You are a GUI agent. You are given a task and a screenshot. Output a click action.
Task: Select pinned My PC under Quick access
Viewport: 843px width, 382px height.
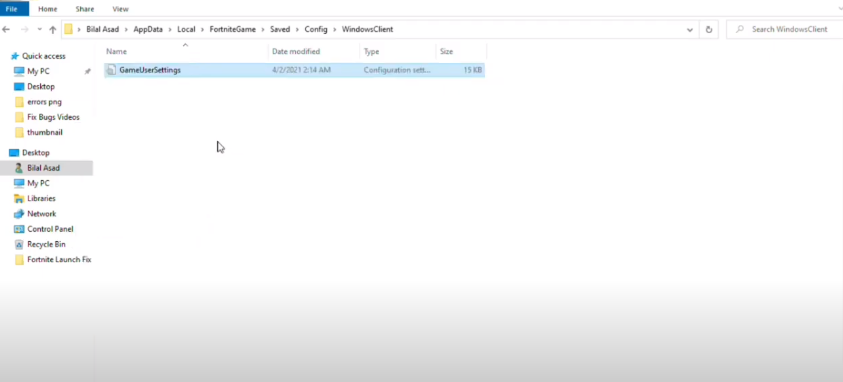coord(38,71)
